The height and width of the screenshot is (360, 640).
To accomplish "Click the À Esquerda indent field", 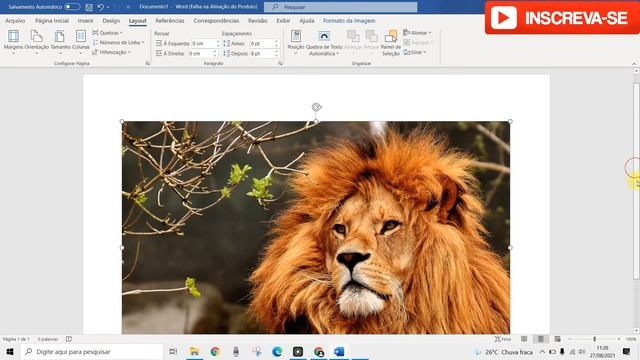I will (x=203, y=43).
